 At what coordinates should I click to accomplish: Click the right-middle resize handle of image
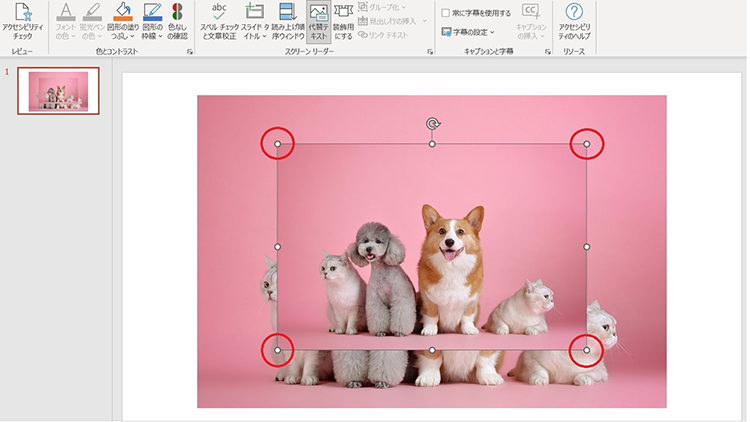(587, 246)
